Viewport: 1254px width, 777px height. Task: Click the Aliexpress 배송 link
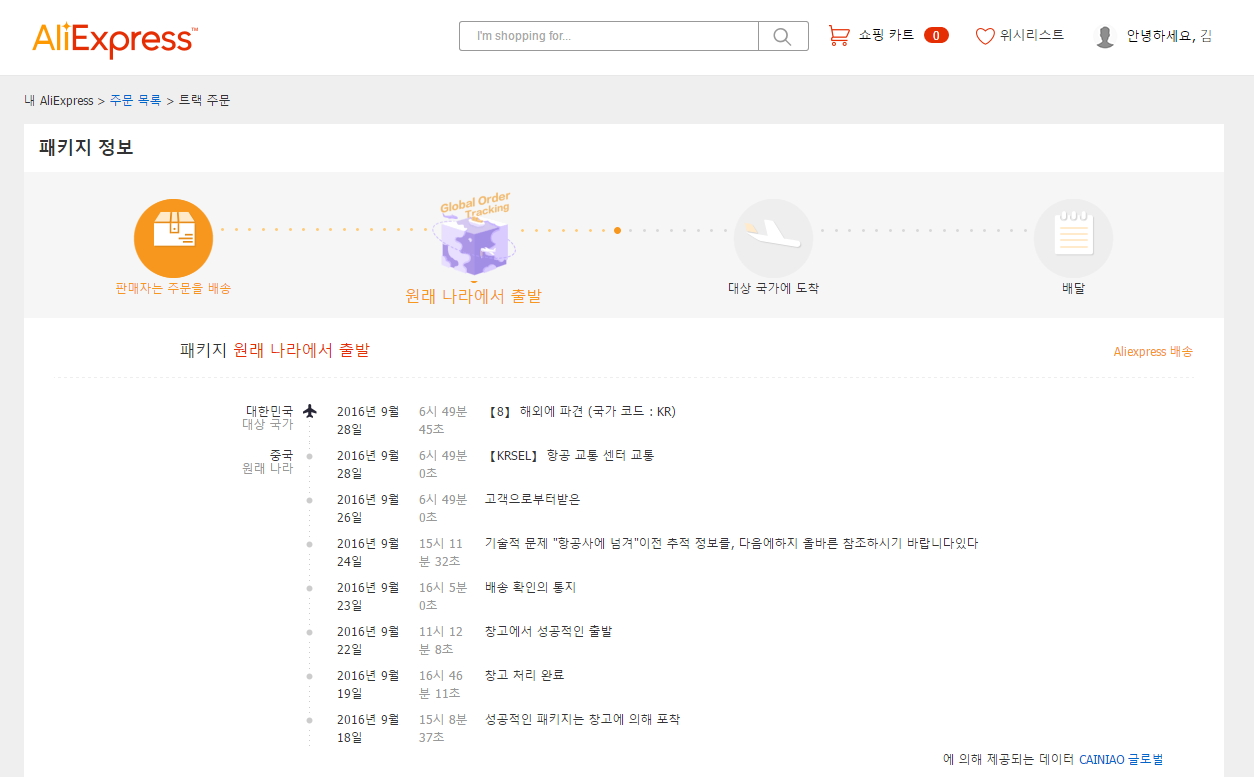(1152, 352)
